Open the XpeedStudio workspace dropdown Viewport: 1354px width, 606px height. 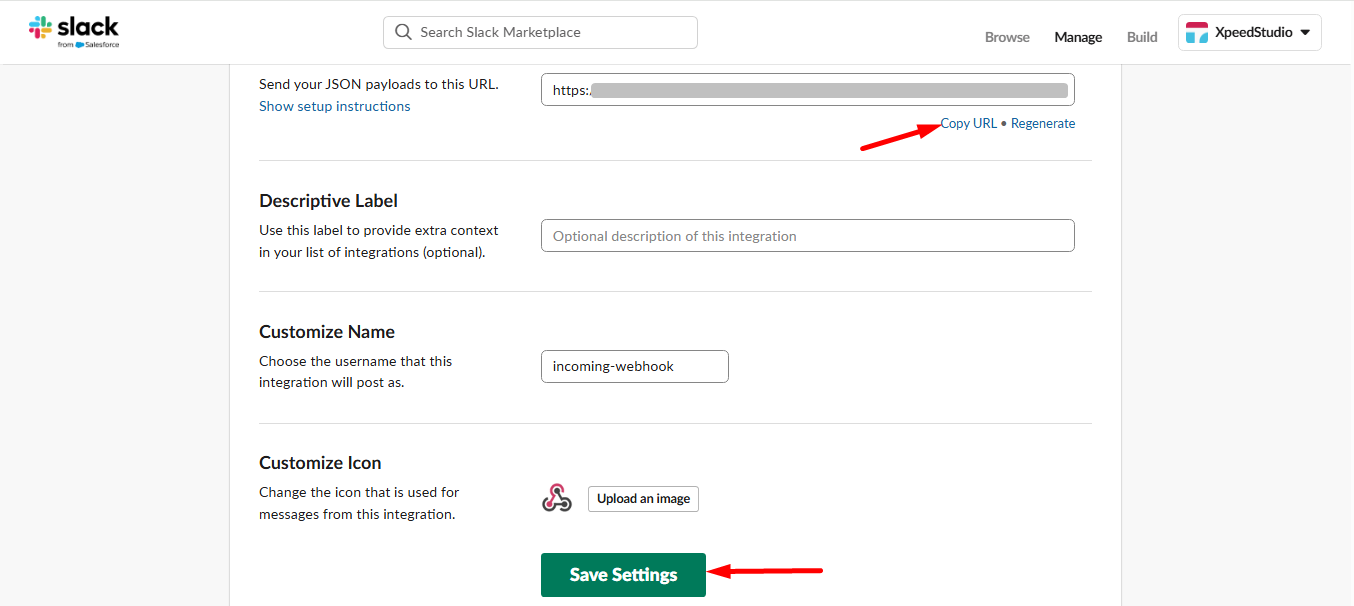(1249, 32)
